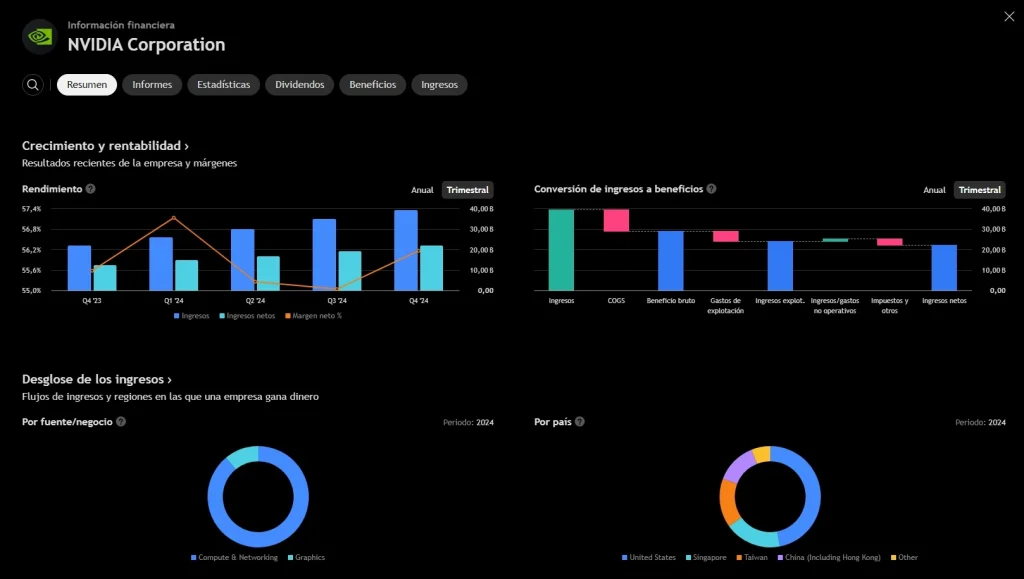The height and width of the screenshot is (579, 1024).
Task: Click the Singapore donut segment
Action: tap(754, 535)
